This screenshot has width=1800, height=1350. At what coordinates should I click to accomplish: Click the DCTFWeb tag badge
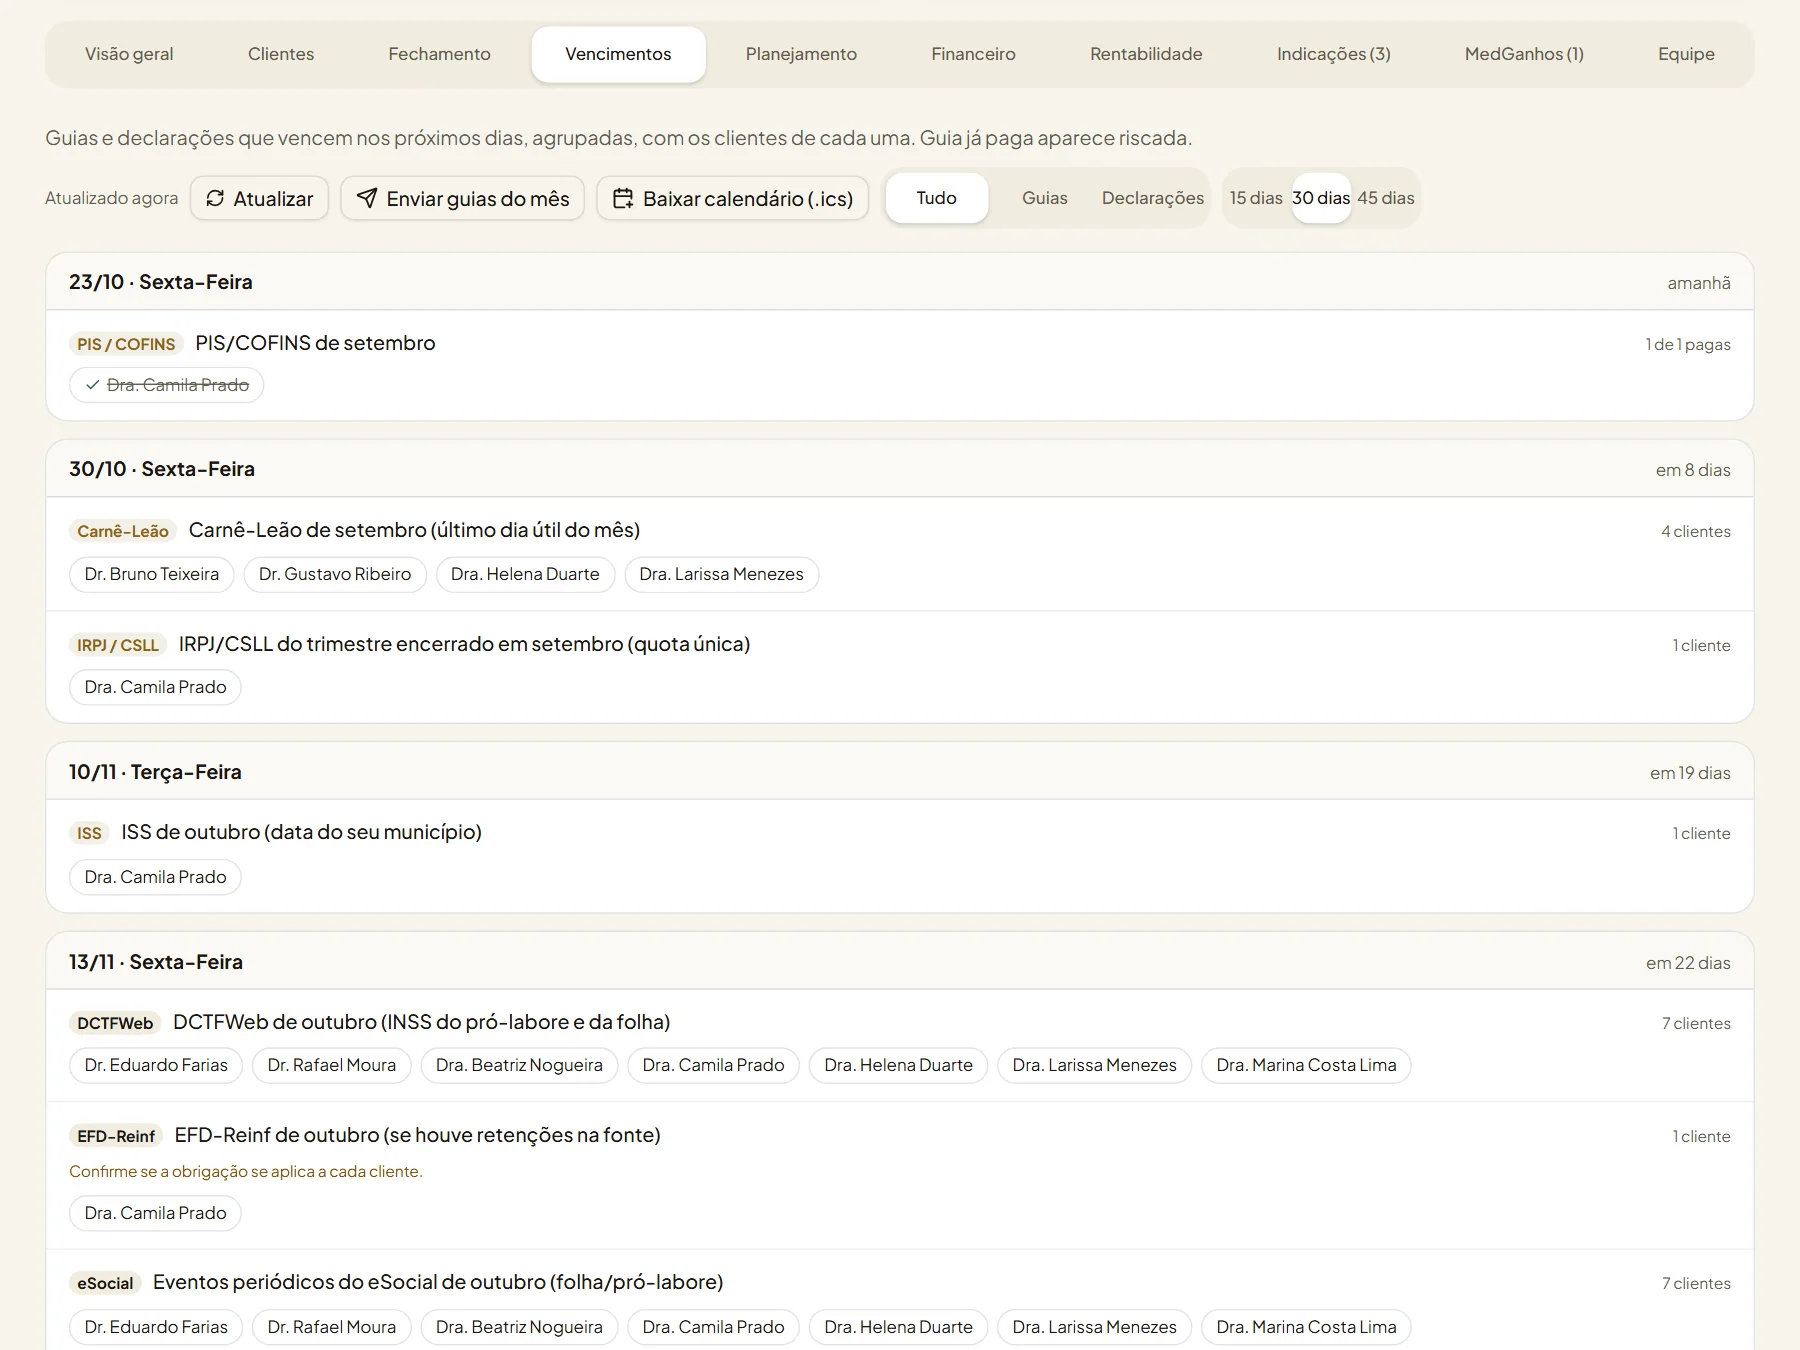click(115, 1023)
